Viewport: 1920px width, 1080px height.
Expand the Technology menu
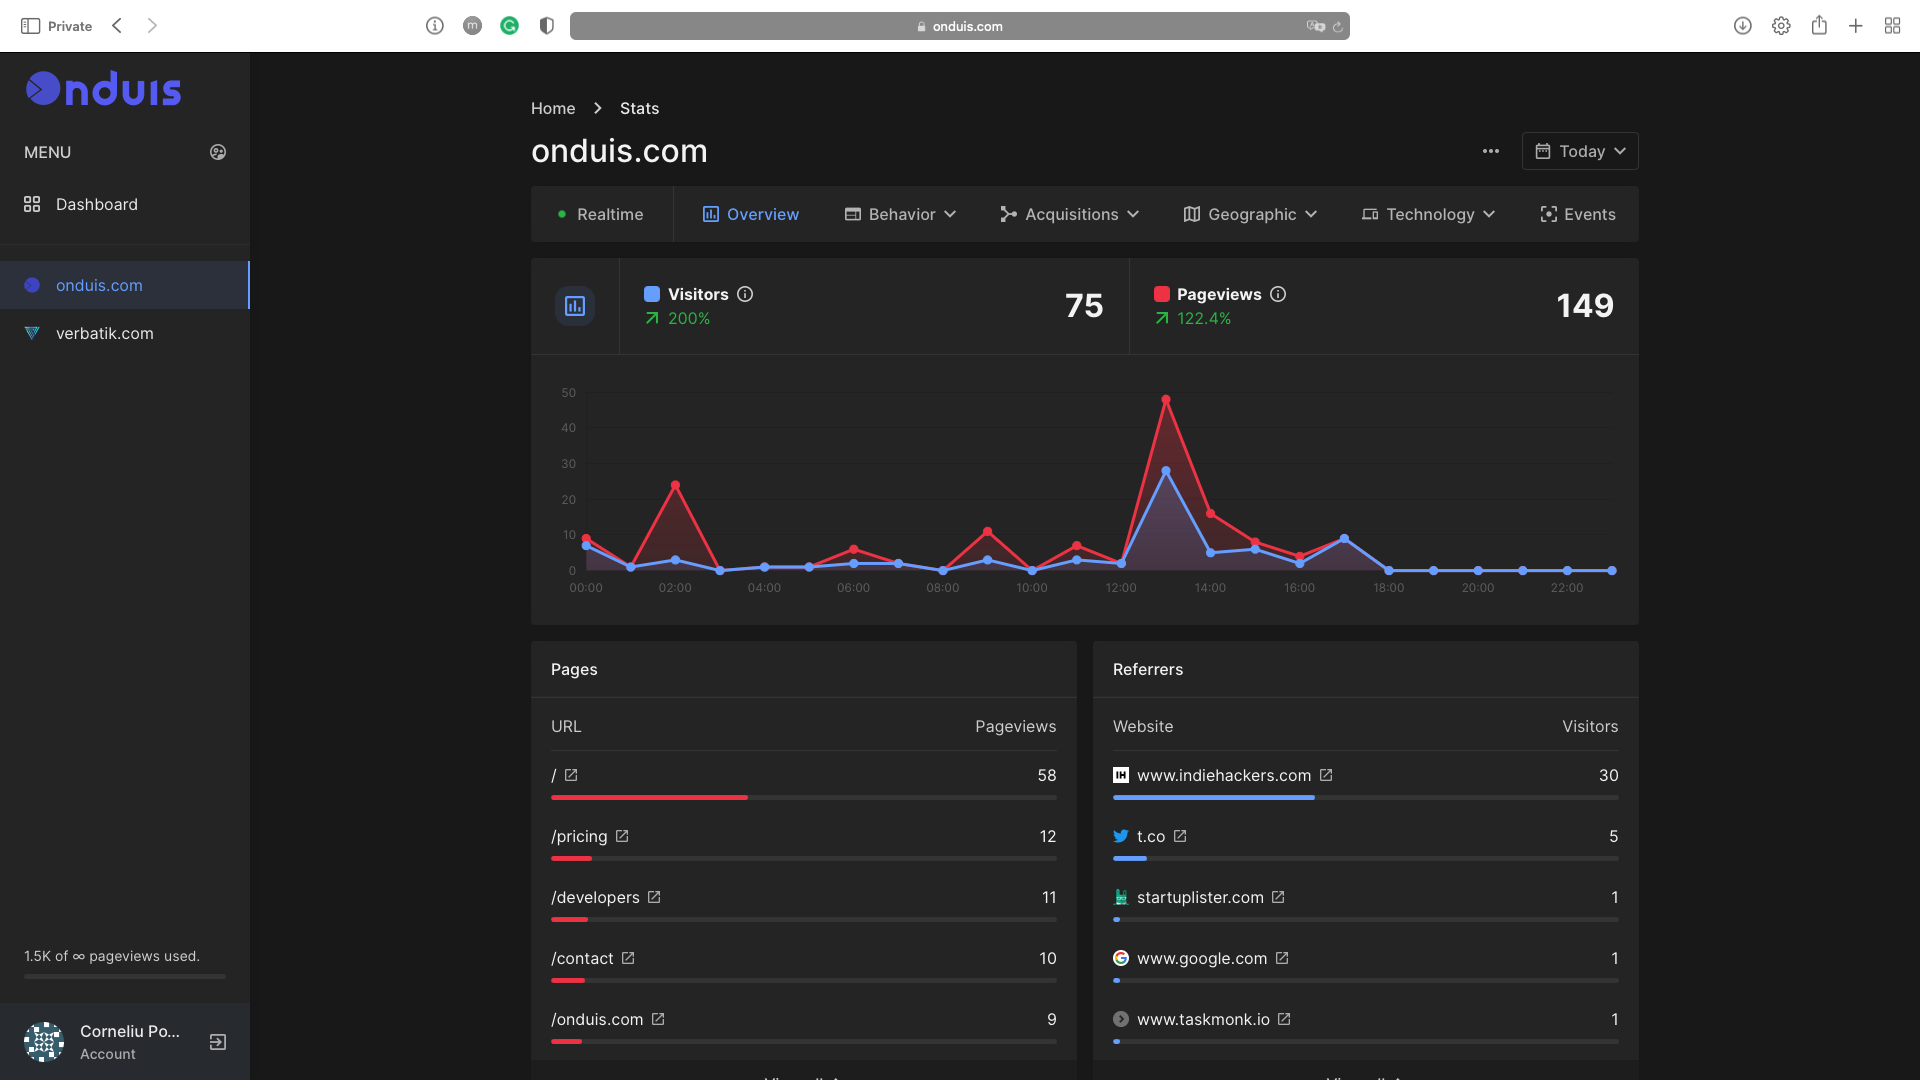[1428, 214]
